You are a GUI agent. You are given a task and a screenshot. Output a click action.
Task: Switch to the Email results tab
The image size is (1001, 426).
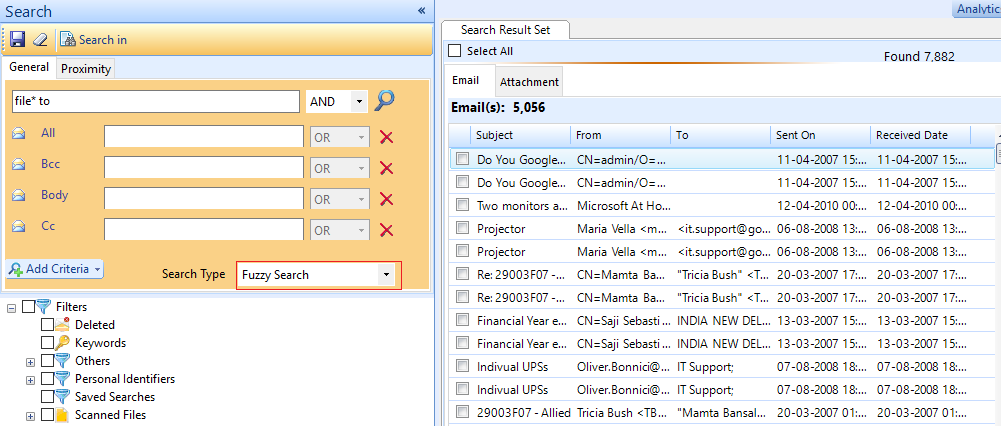[x=465, y=80]
